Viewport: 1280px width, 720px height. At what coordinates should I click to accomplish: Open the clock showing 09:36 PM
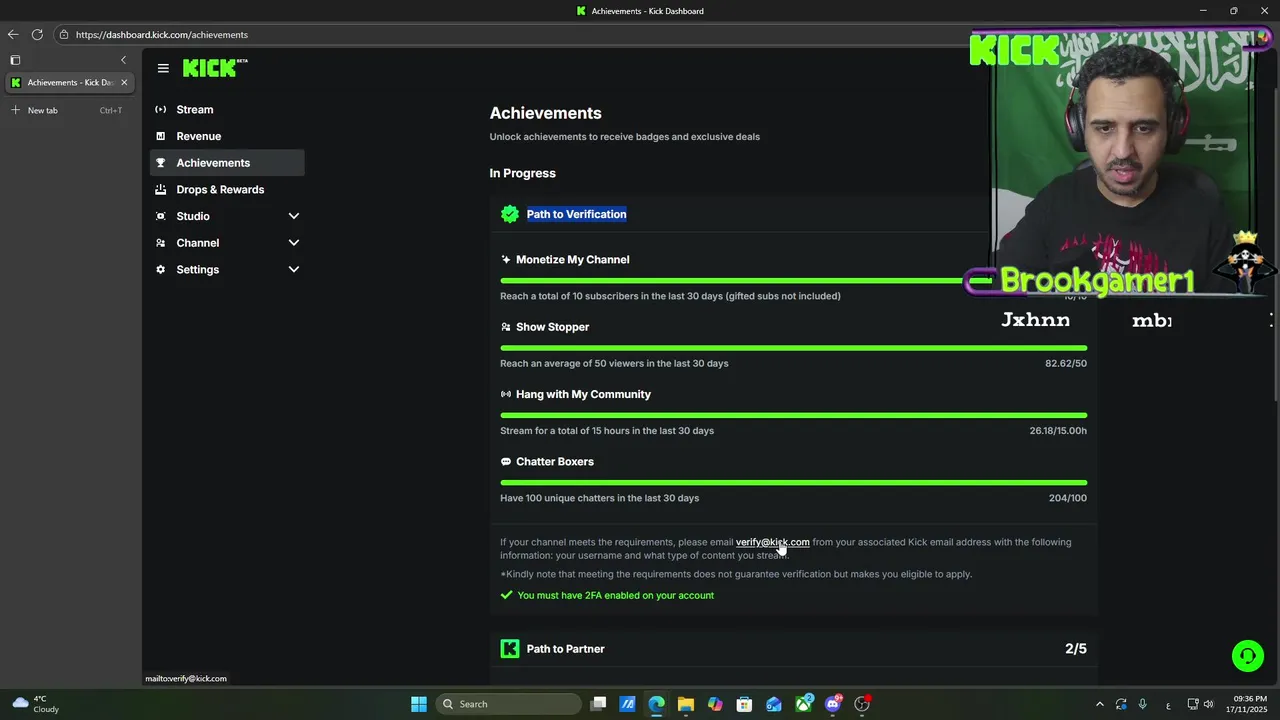(1250, 704)
